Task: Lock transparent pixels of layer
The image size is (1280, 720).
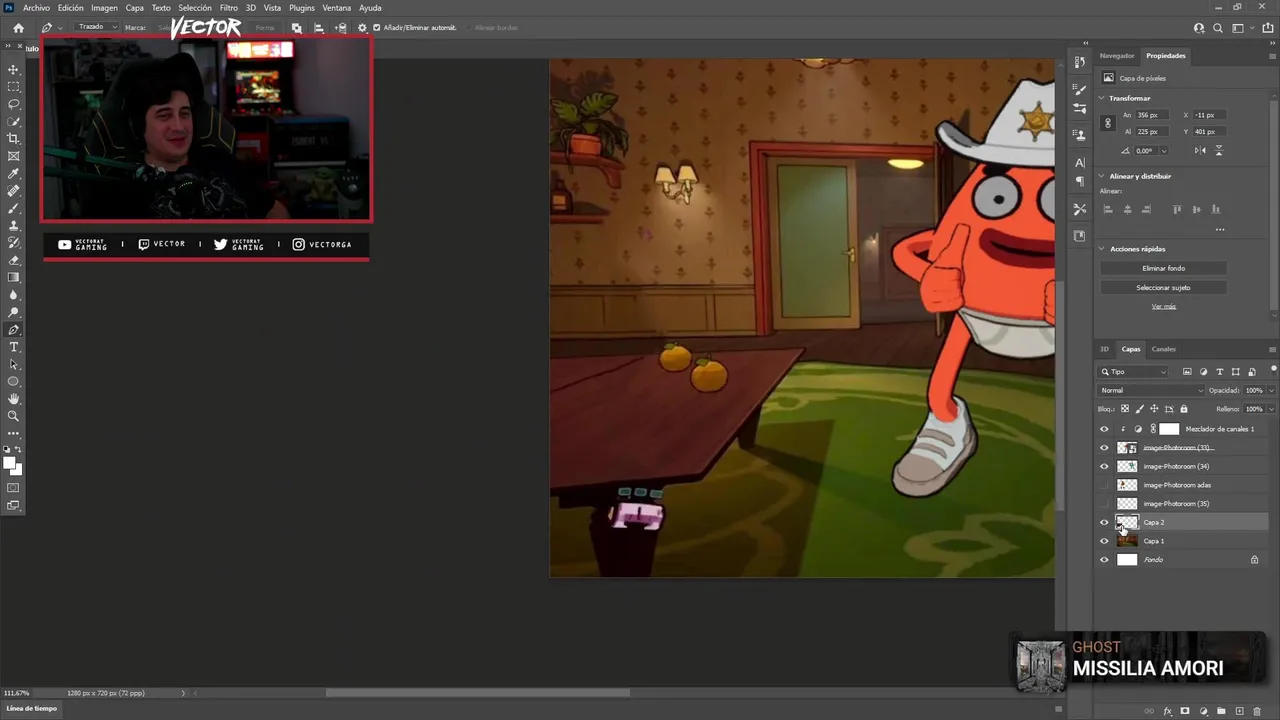Action: pyautogui.click(x=1124, y=409)
